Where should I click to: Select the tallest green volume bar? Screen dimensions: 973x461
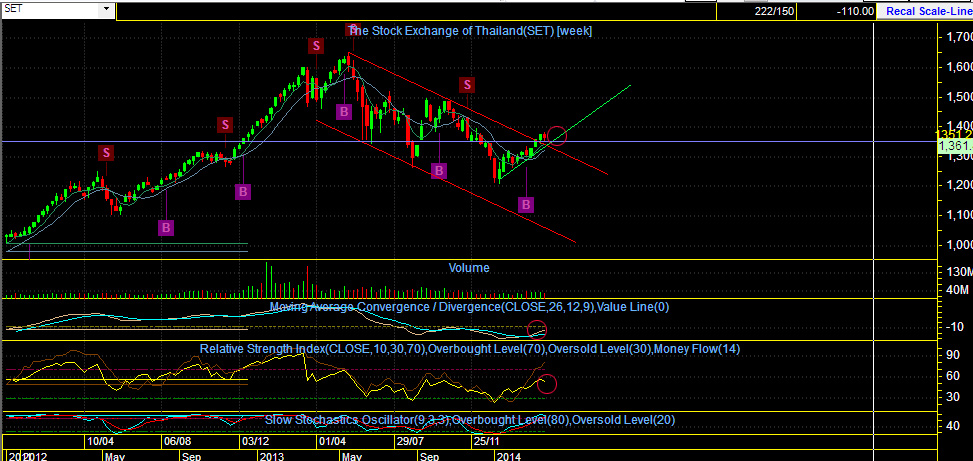click(267, 280)
